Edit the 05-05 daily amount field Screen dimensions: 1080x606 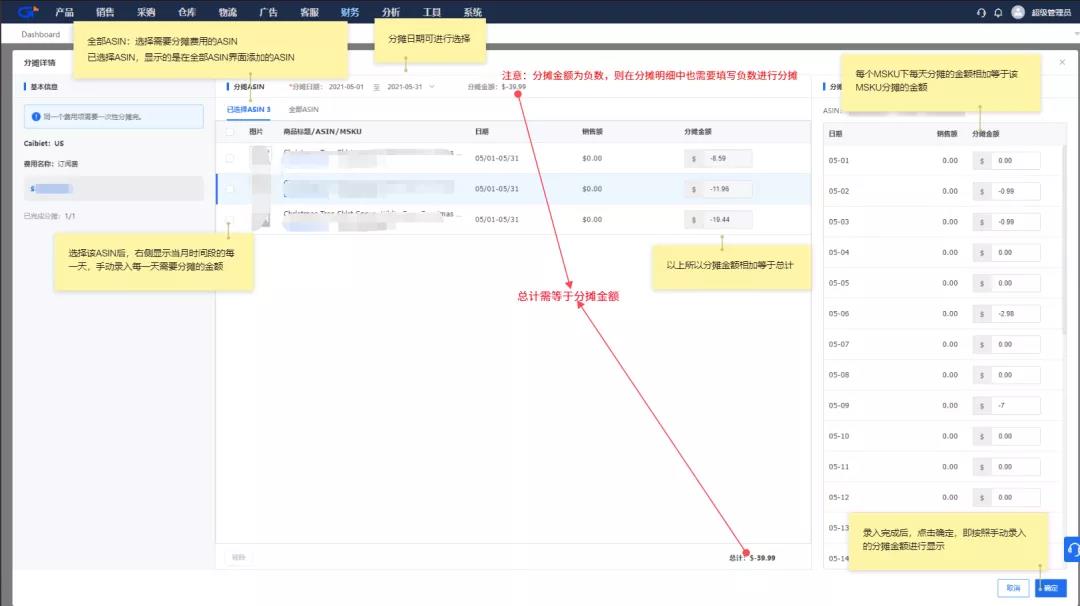1015,283
